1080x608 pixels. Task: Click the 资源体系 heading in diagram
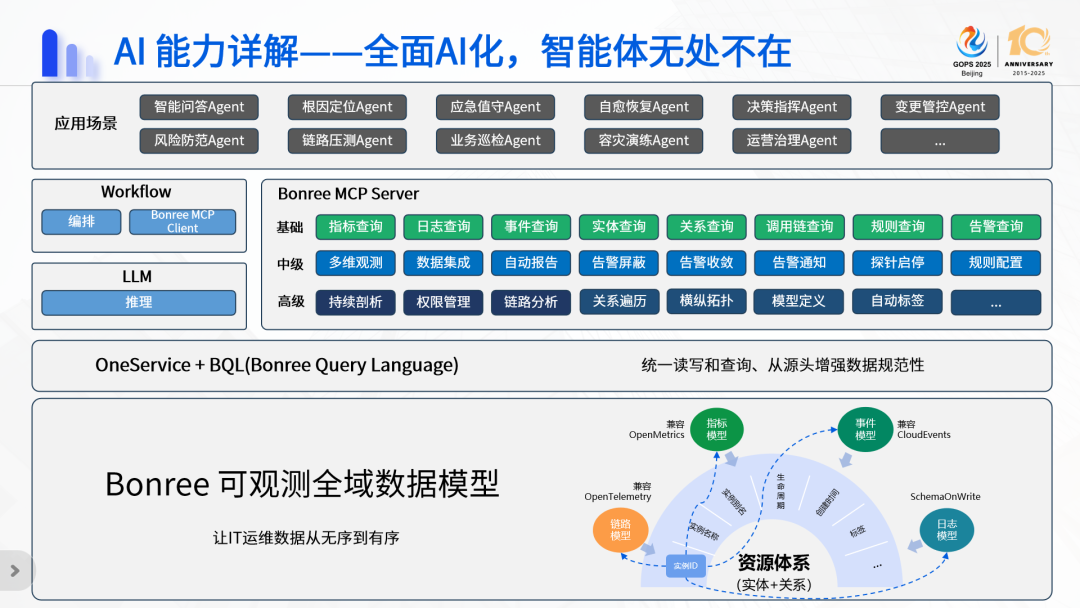(x=773, y=563)
